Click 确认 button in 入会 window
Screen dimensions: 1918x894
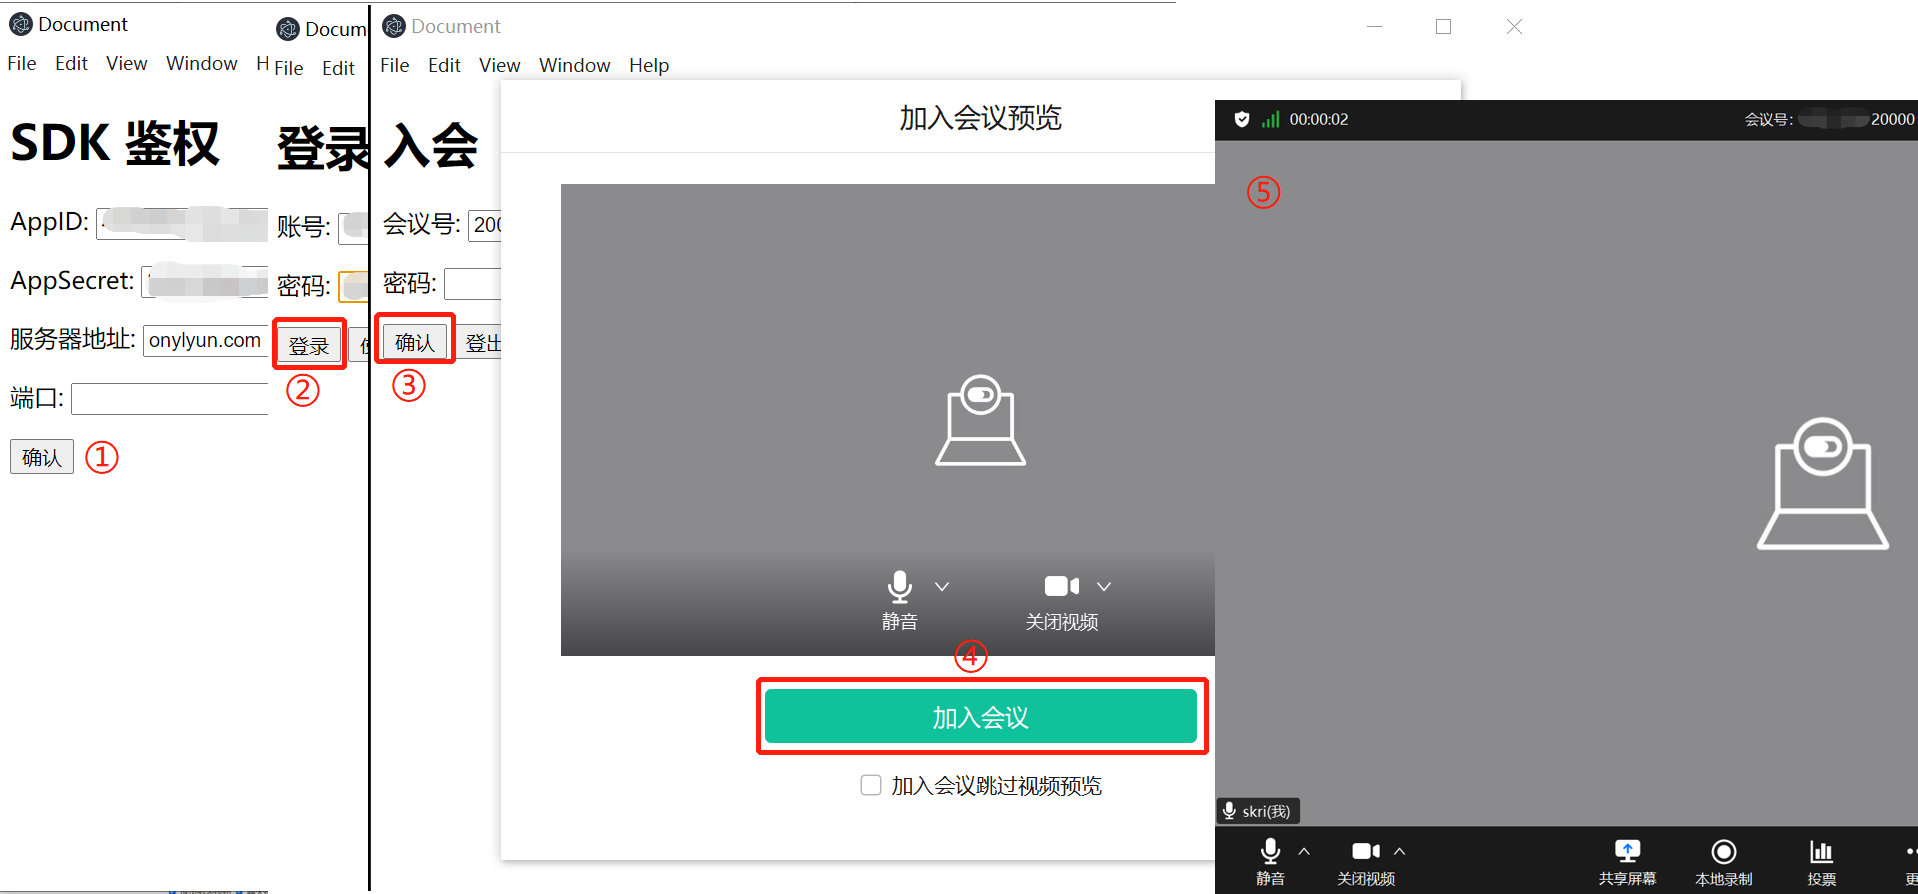point(415,342)
